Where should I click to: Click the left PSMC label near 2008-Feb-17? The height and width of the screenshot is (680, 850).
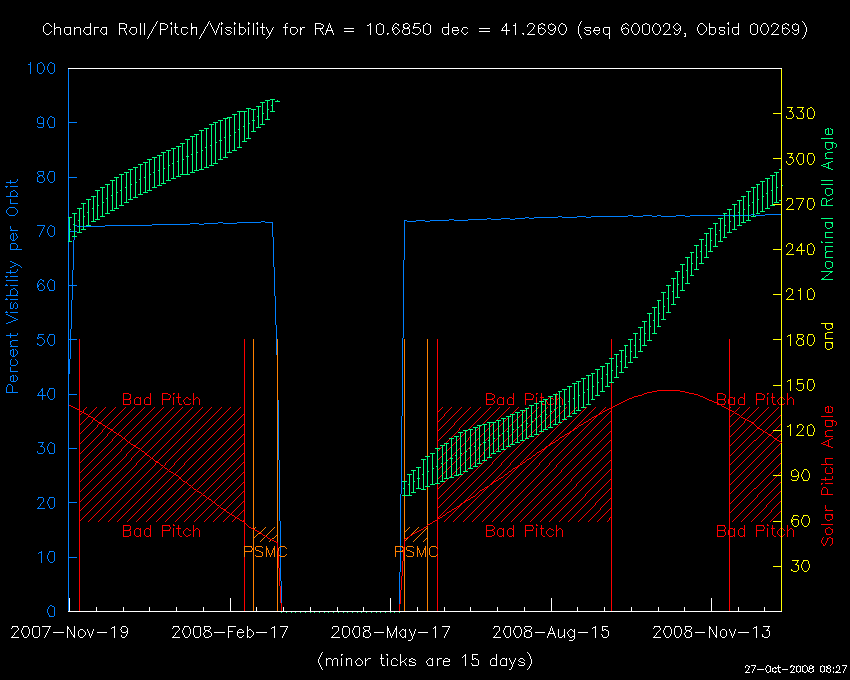point(265,551)
